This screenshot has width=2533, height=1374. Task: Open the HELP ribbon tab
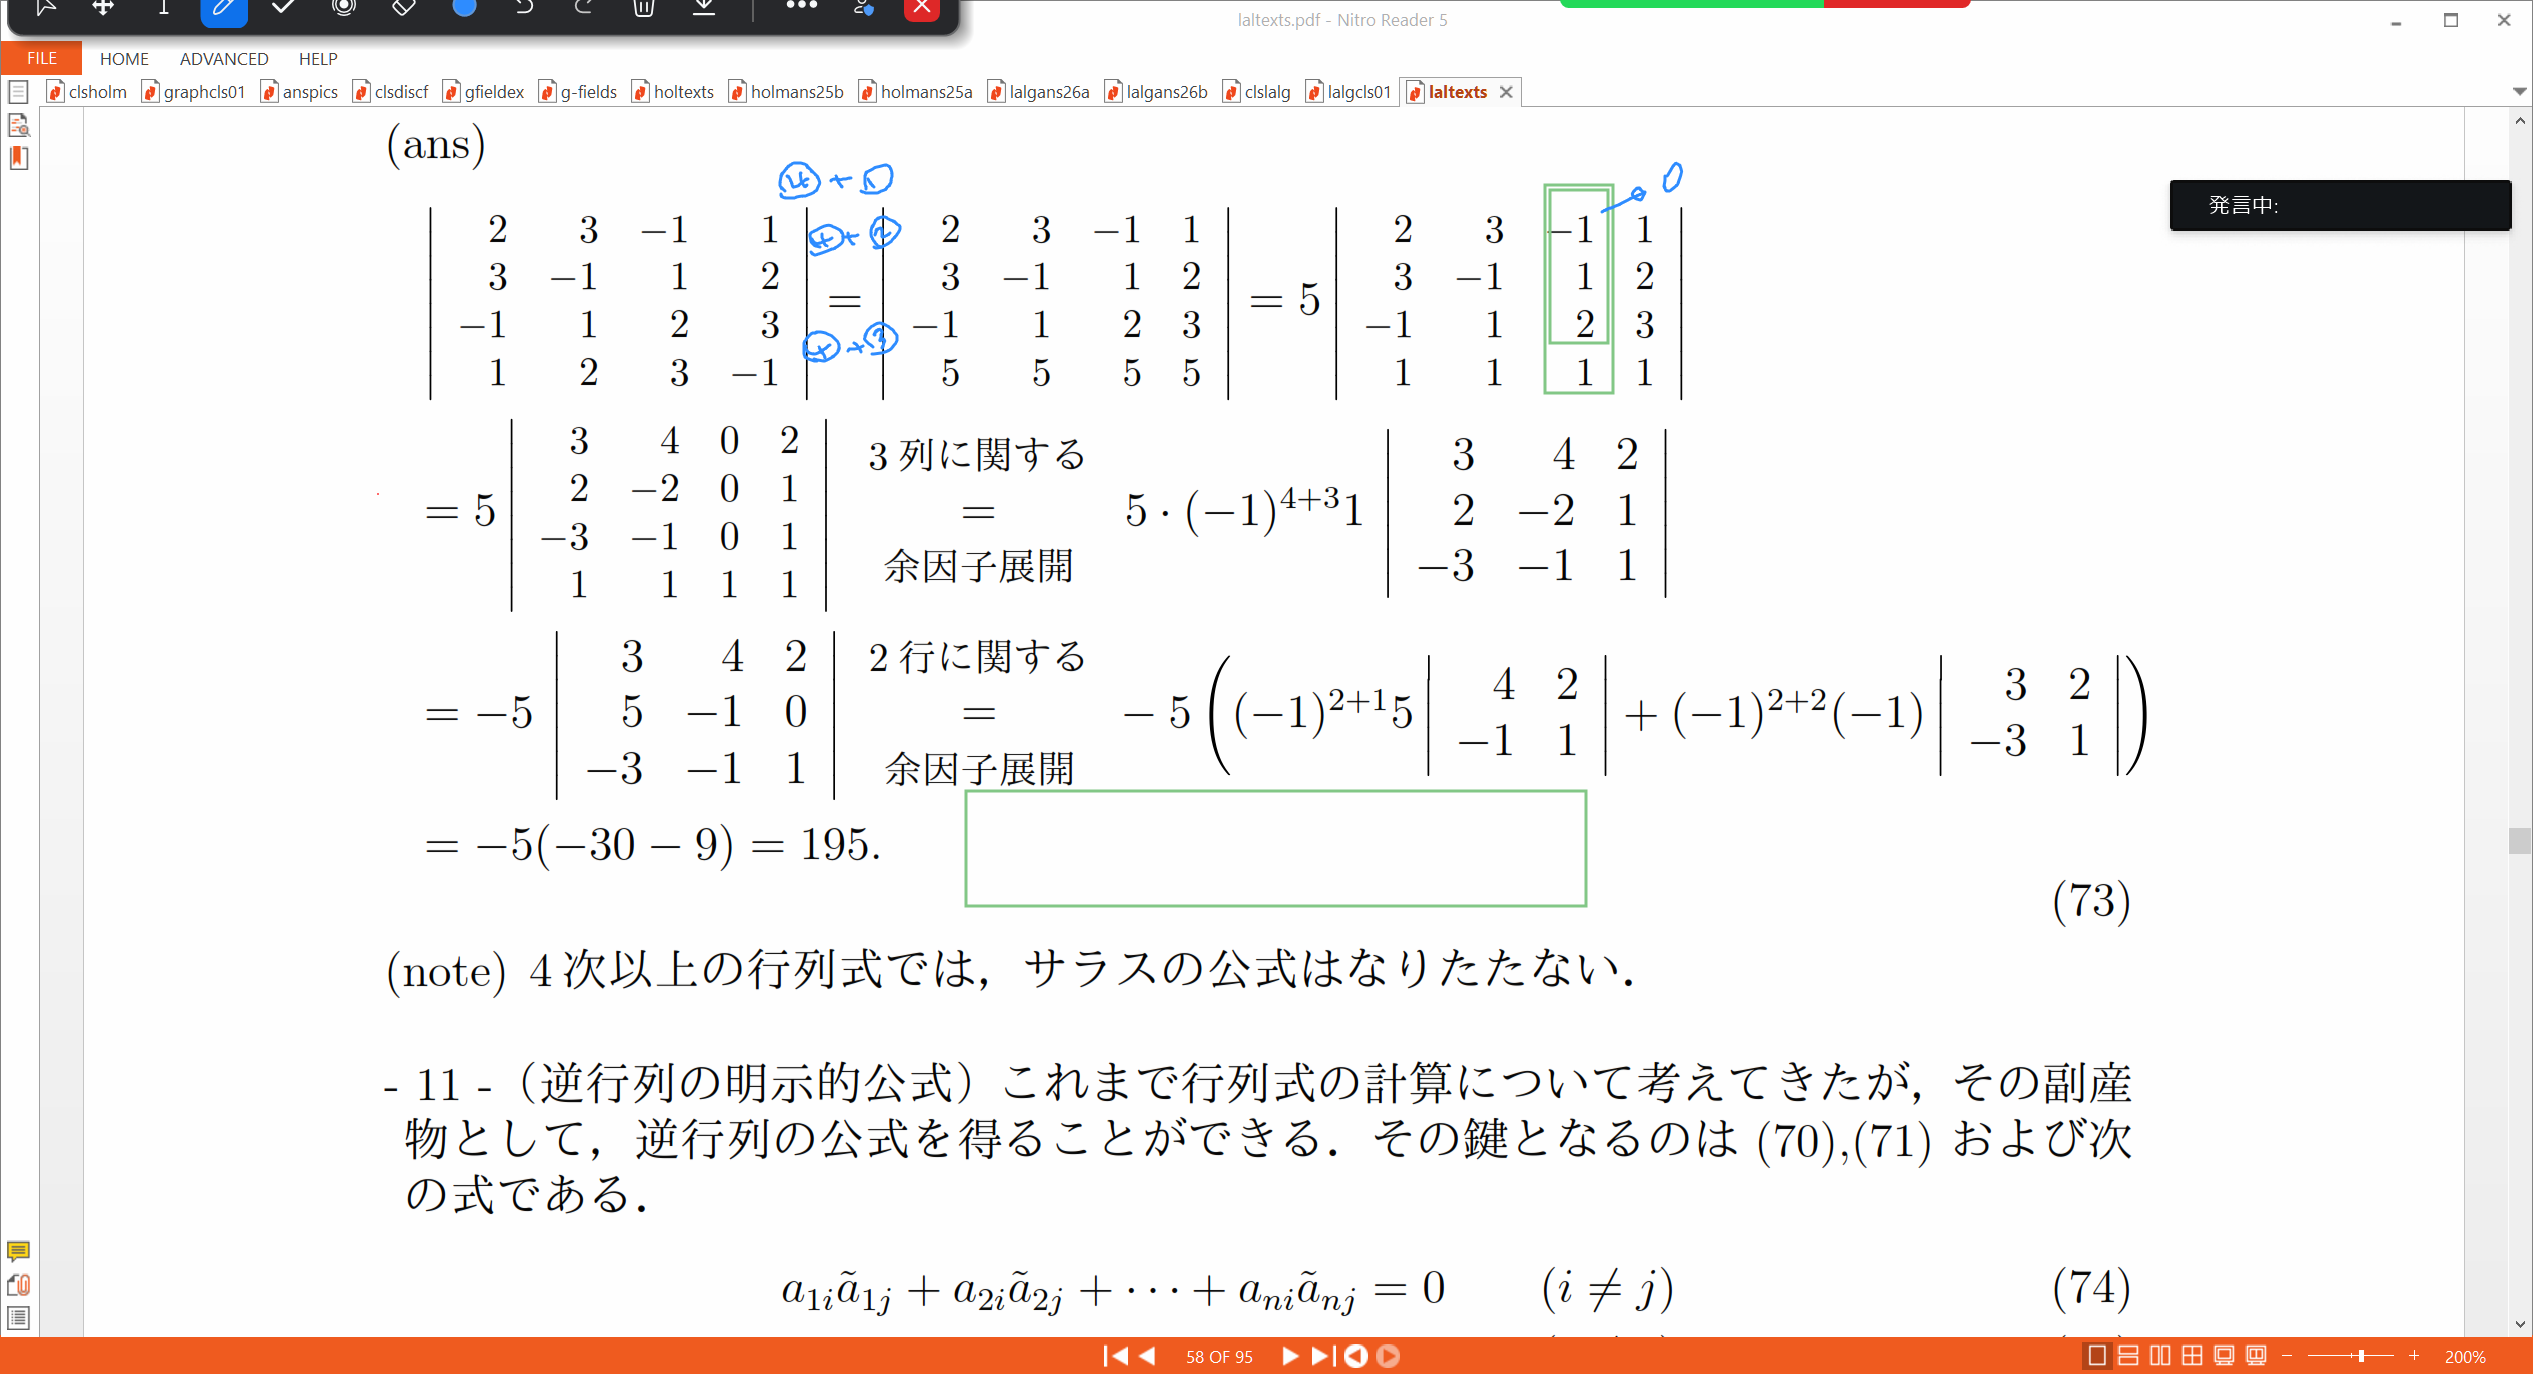(318, 59)
